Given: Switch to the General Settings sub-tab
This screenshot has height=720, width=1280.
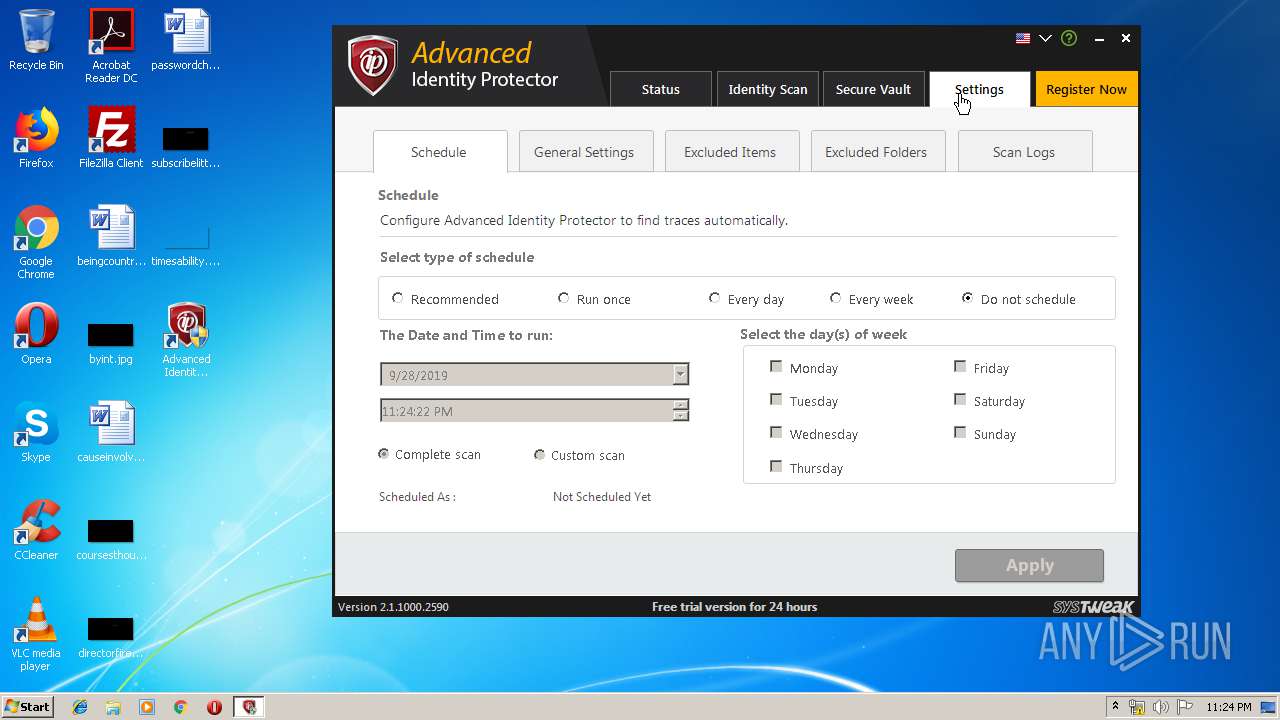Looking at the screenshot, I should 584,152.
